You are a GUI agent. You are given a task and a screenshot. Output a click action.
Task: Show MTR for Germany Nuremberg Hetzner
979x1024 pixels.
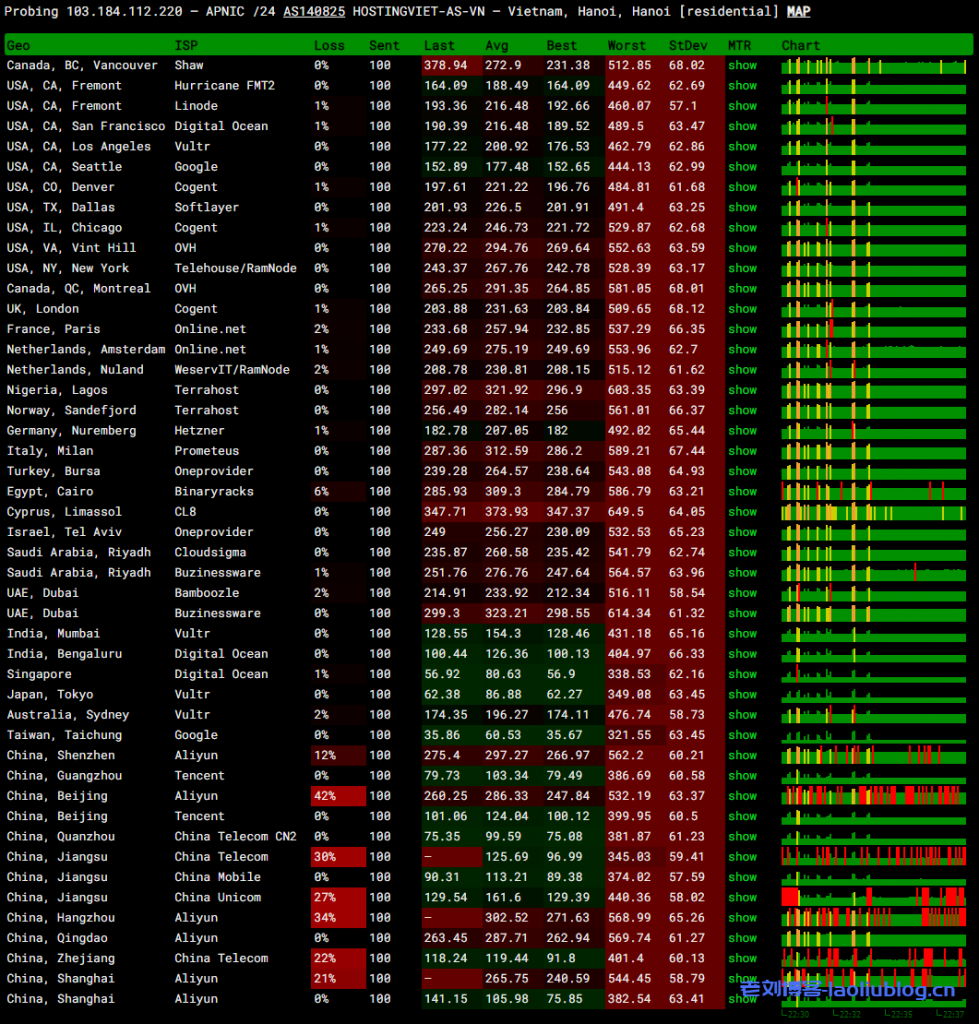coord(742,430)
